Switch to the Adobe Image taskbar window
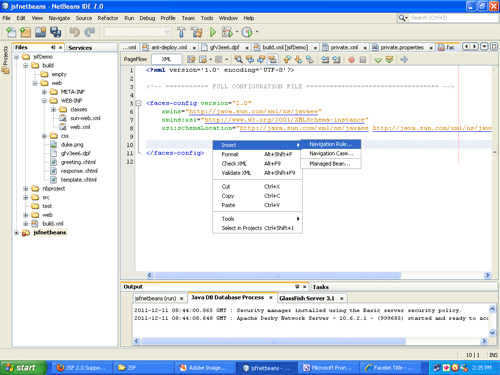Viewport: 500px width, 375px height. [204, 368]
